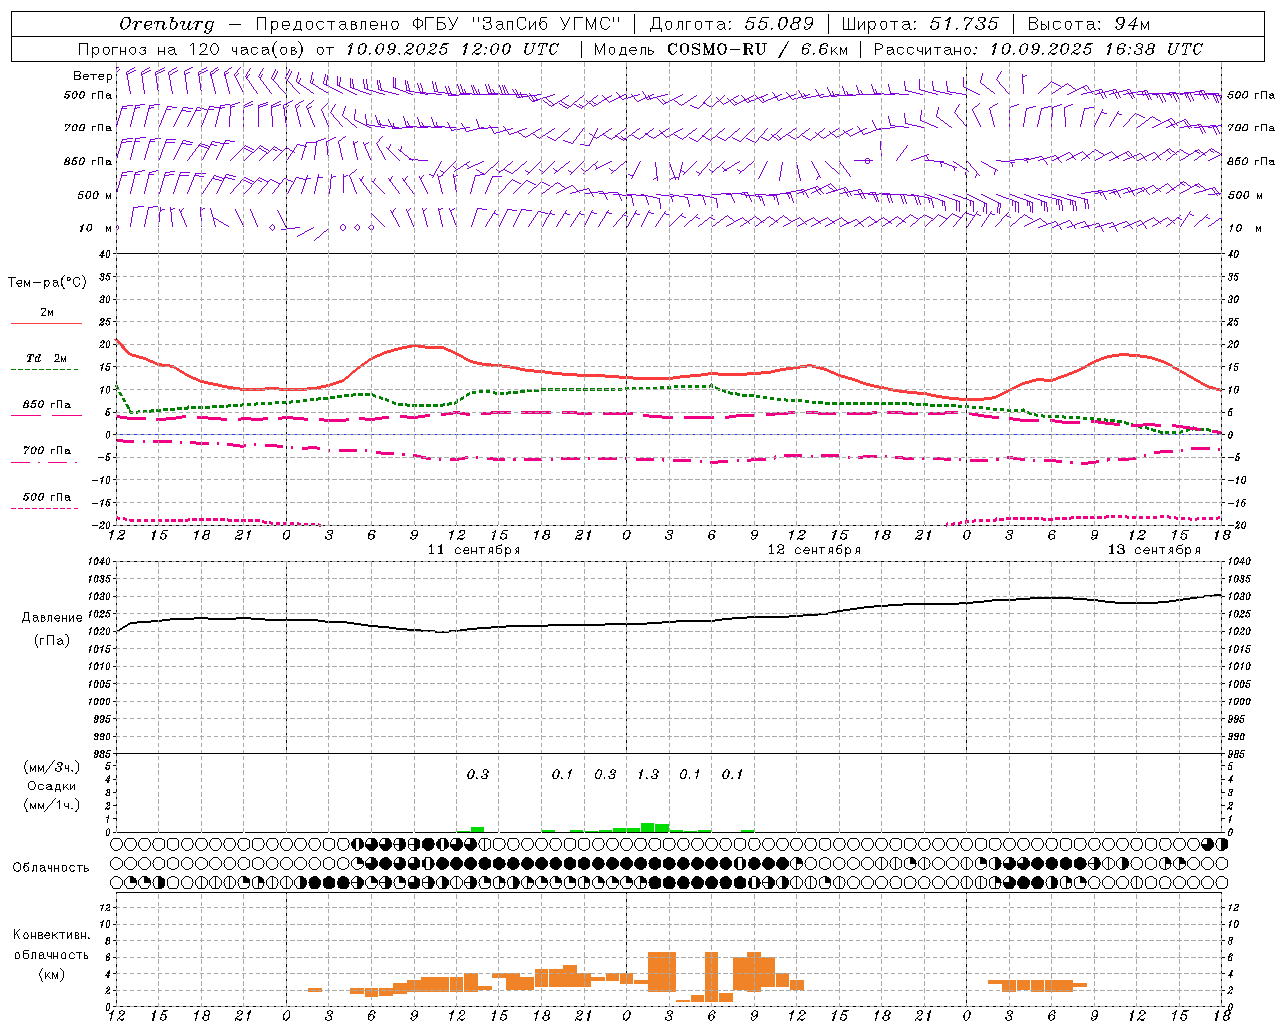Image resolution: width=1280 pixels, height=1024 pixels.
Task: Click the (мм/3ч.) precipitation unit label
Action: point(51,767)
